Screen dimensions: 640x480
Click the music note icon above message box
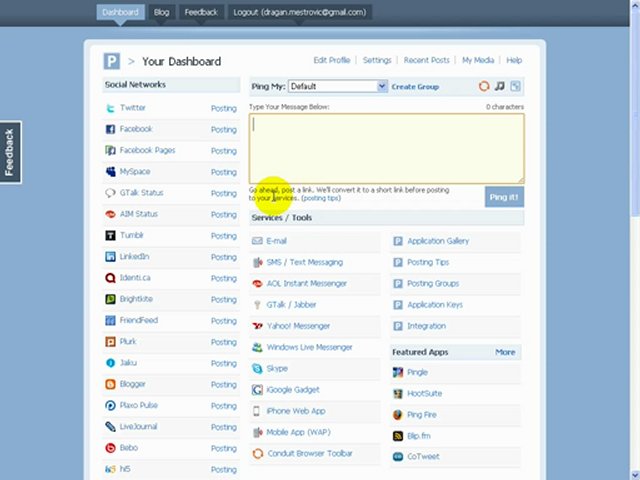point(500,87)
